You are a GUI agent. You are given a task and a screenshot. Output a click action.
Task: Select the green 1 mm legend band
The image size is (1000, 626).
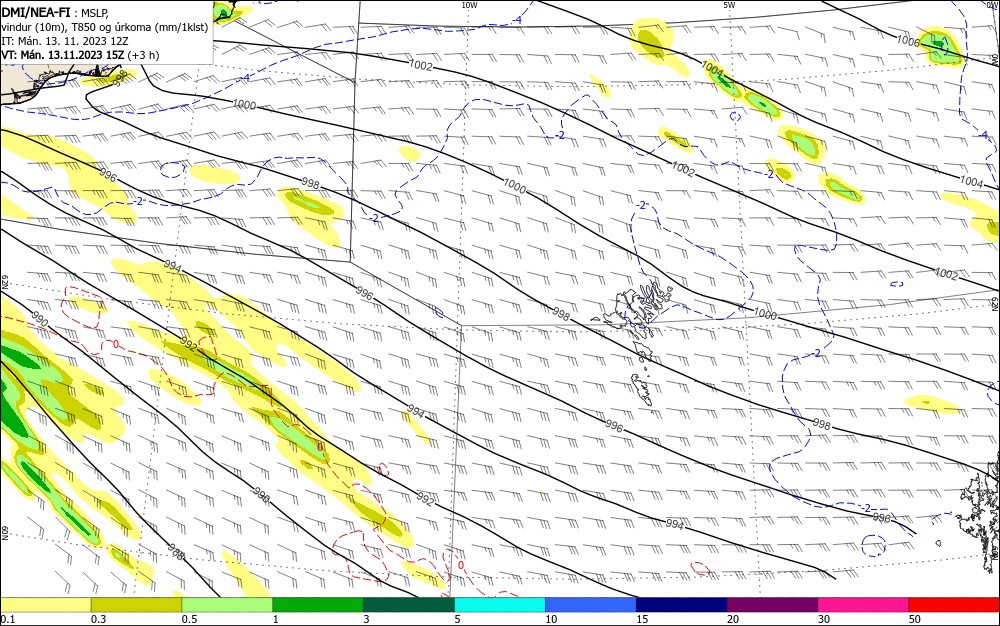coord(318,605)
